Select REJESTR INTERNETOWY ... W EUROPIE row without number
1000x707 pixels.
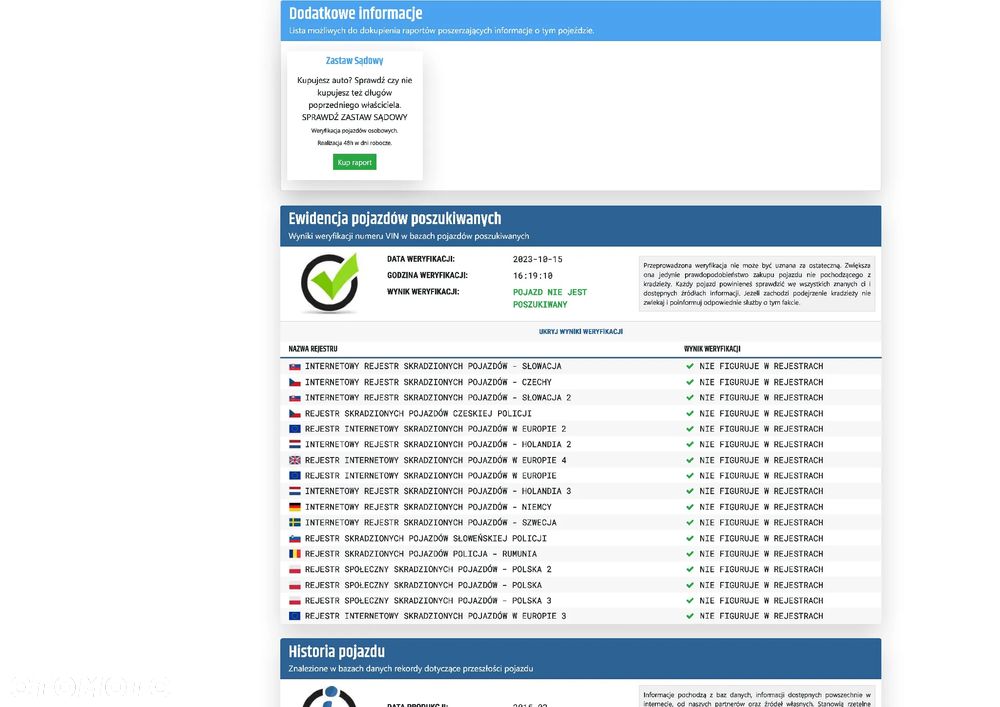coord(430,476)
